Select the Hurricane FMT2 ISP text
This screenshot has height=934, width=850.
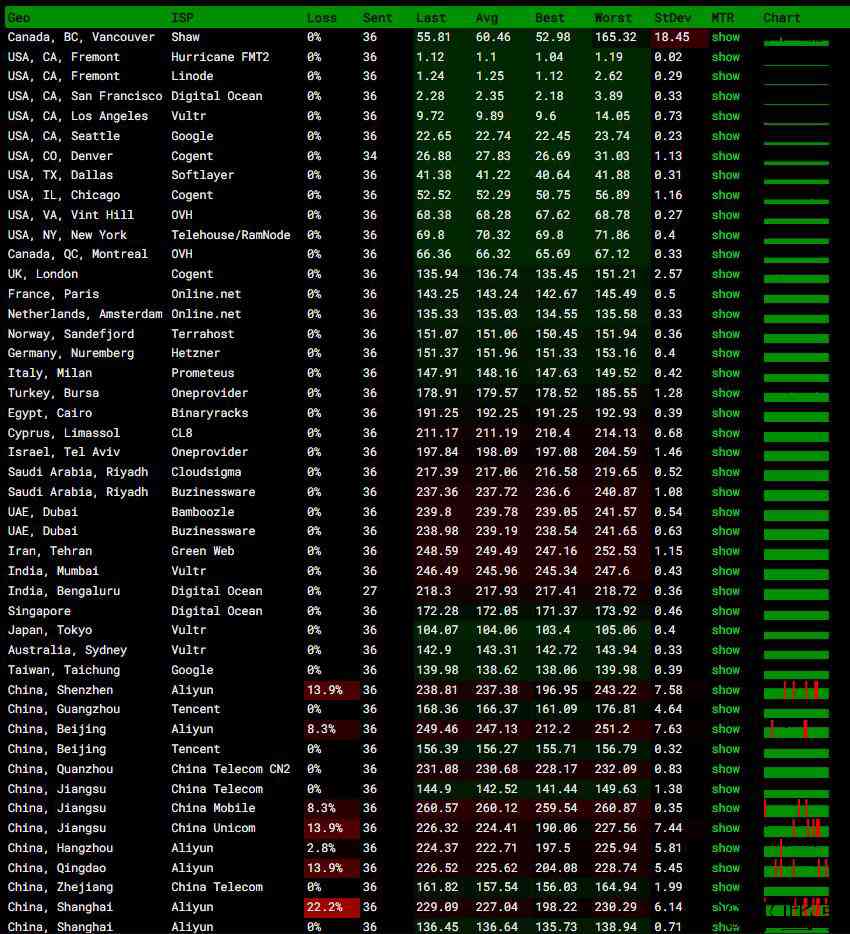click(220, 57)
